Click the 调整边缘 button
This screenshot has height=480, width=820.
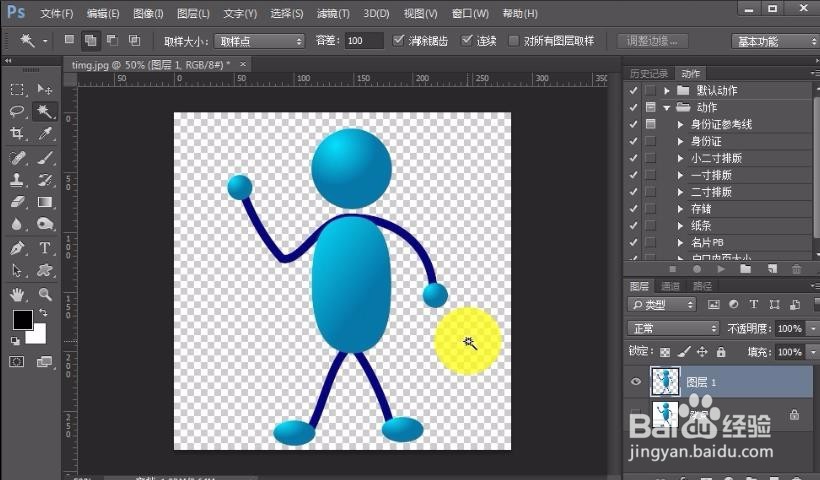point(652,41)
